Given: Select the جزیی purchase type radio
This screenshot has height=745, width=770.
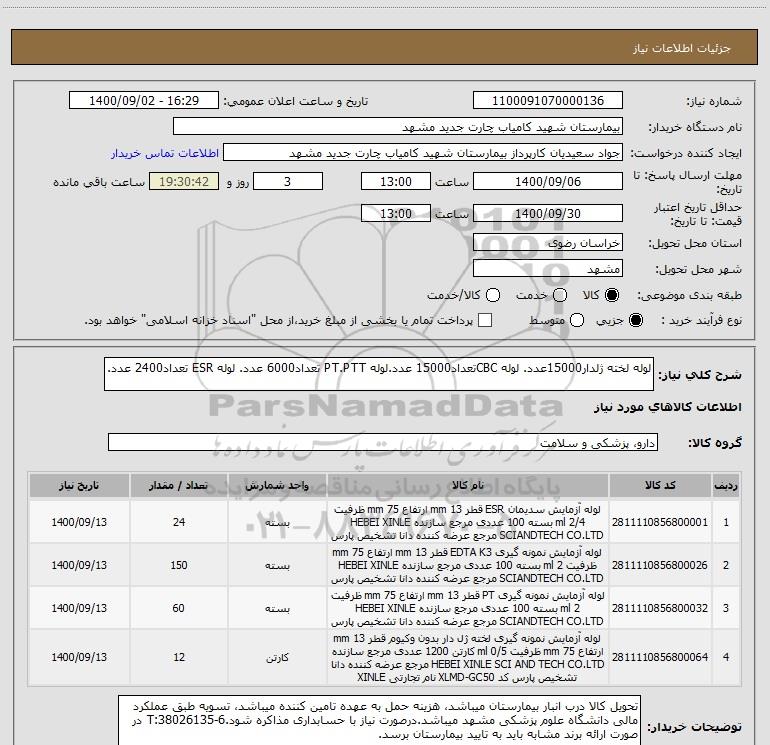Looking at the screenshot, I should [x=635, y=320].
